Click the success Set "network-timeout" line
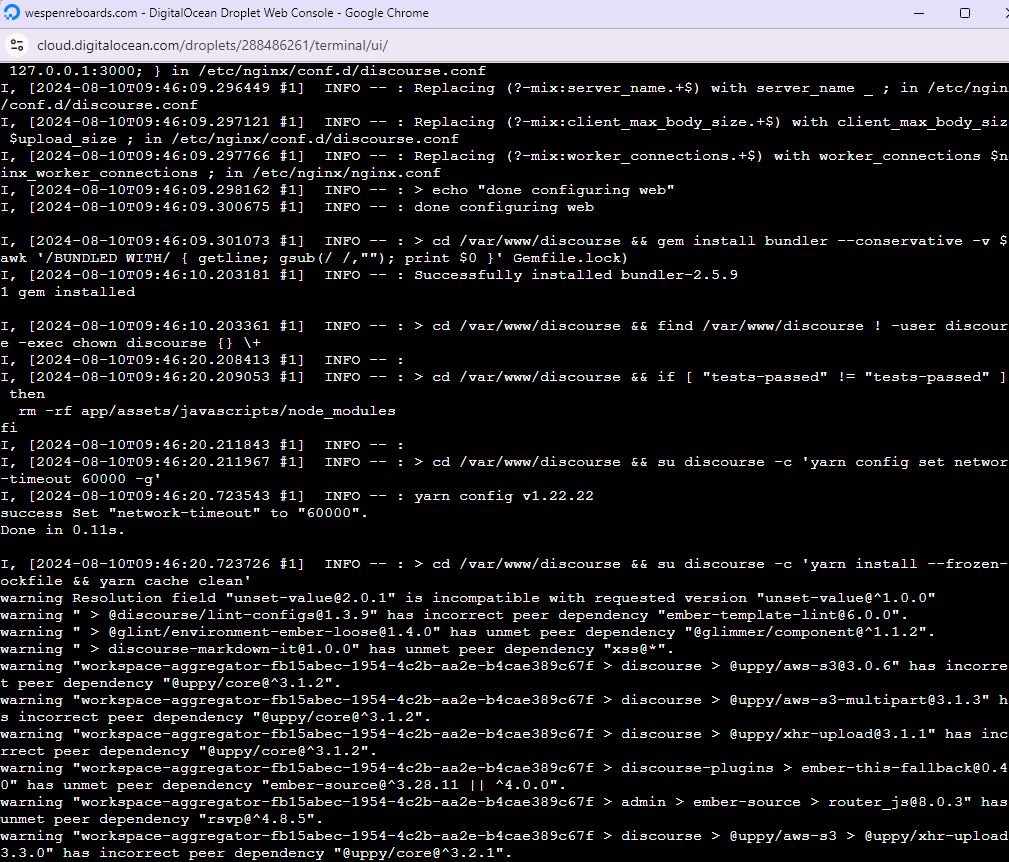This screenshot has height=862, width=1009. (184, 513)
